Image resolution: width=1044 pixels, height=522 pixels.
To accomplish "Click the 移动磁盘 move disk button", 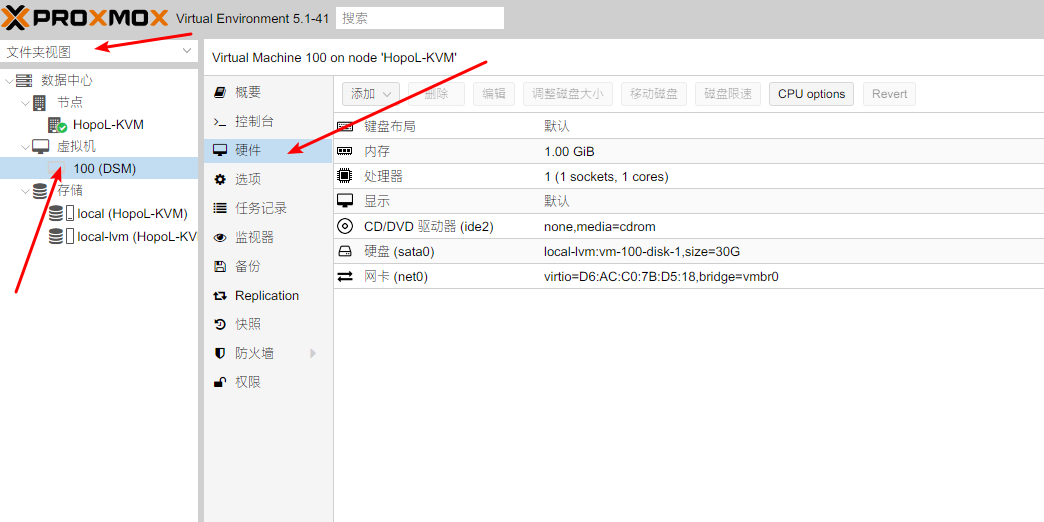I will click(654, 94).
